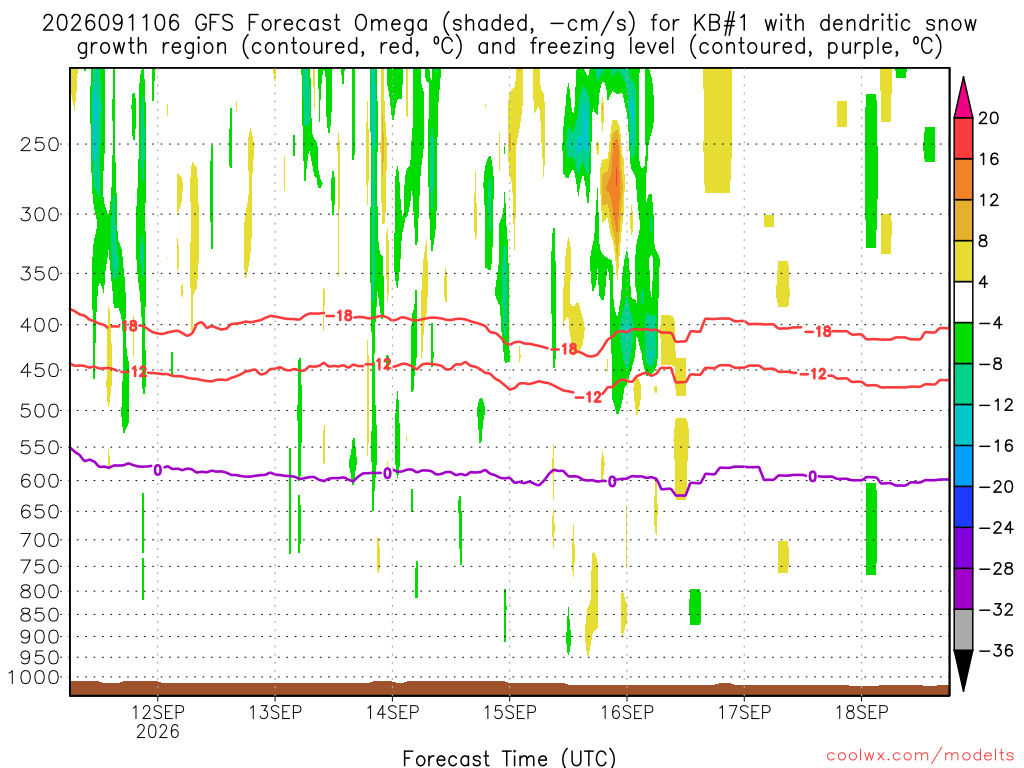Click the gray swatch between -32 and -36

point(963,630)
